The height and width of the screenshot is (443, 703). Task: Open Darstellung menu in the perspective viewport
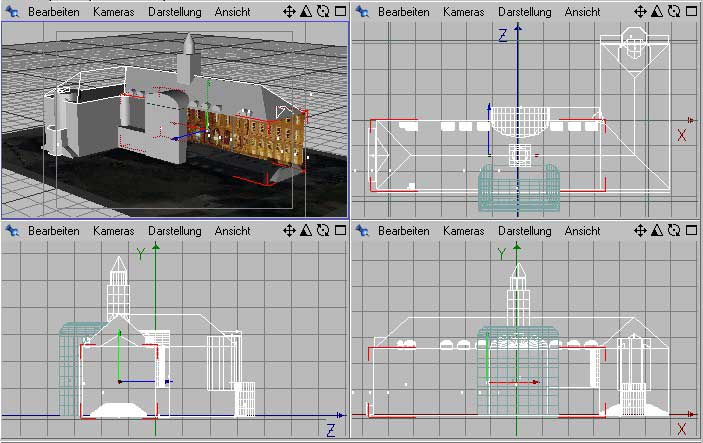point(175,12)
